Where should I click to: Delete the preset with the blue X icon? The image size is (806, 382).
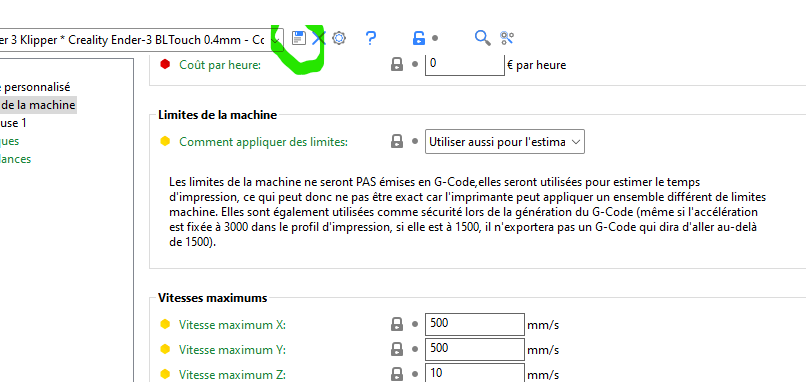coord(319,38)
